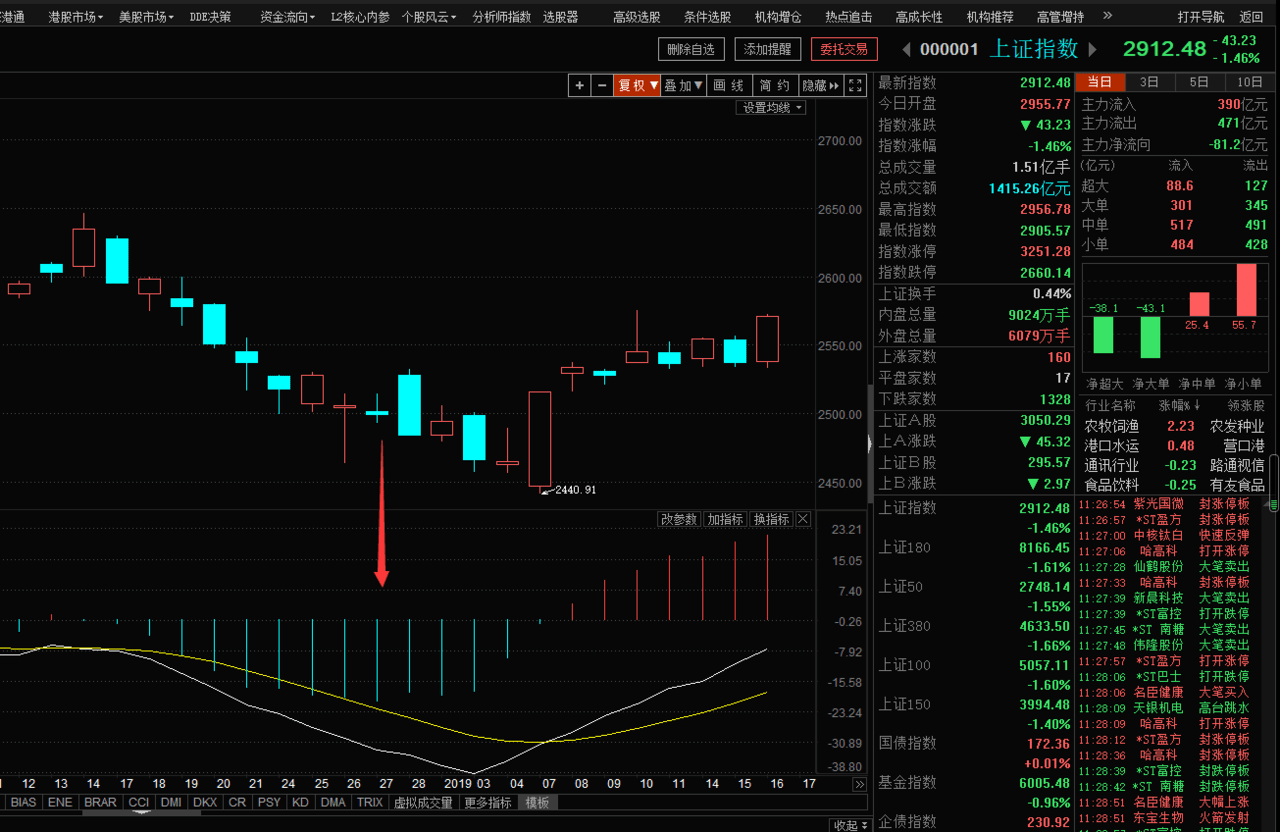Select DMI indicator tab
1280x832 pixels.
coord(171,802)
